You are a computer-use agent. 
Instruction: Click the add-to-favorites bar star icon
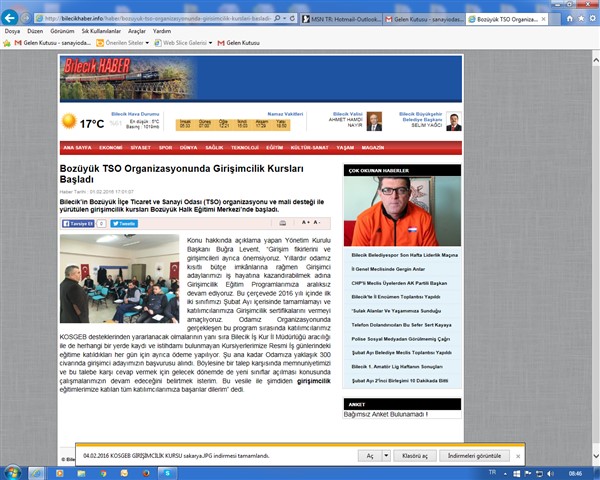[x=7, y=43]
